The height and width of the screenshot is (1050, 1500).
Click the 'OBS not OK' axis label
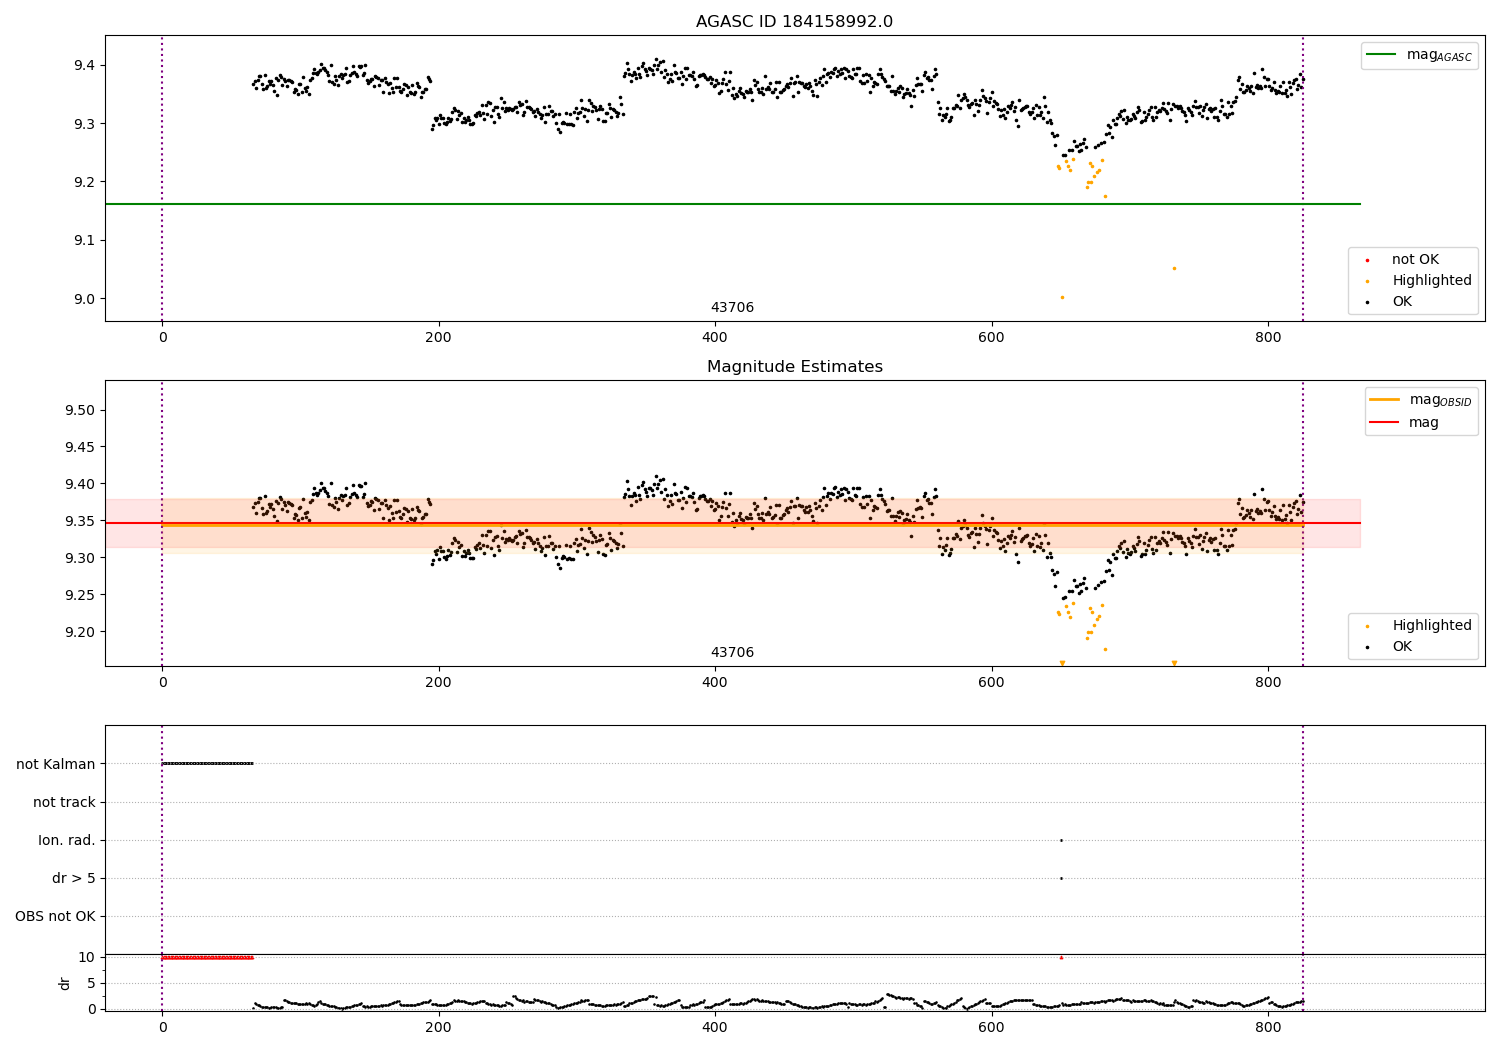click(55, 916)
